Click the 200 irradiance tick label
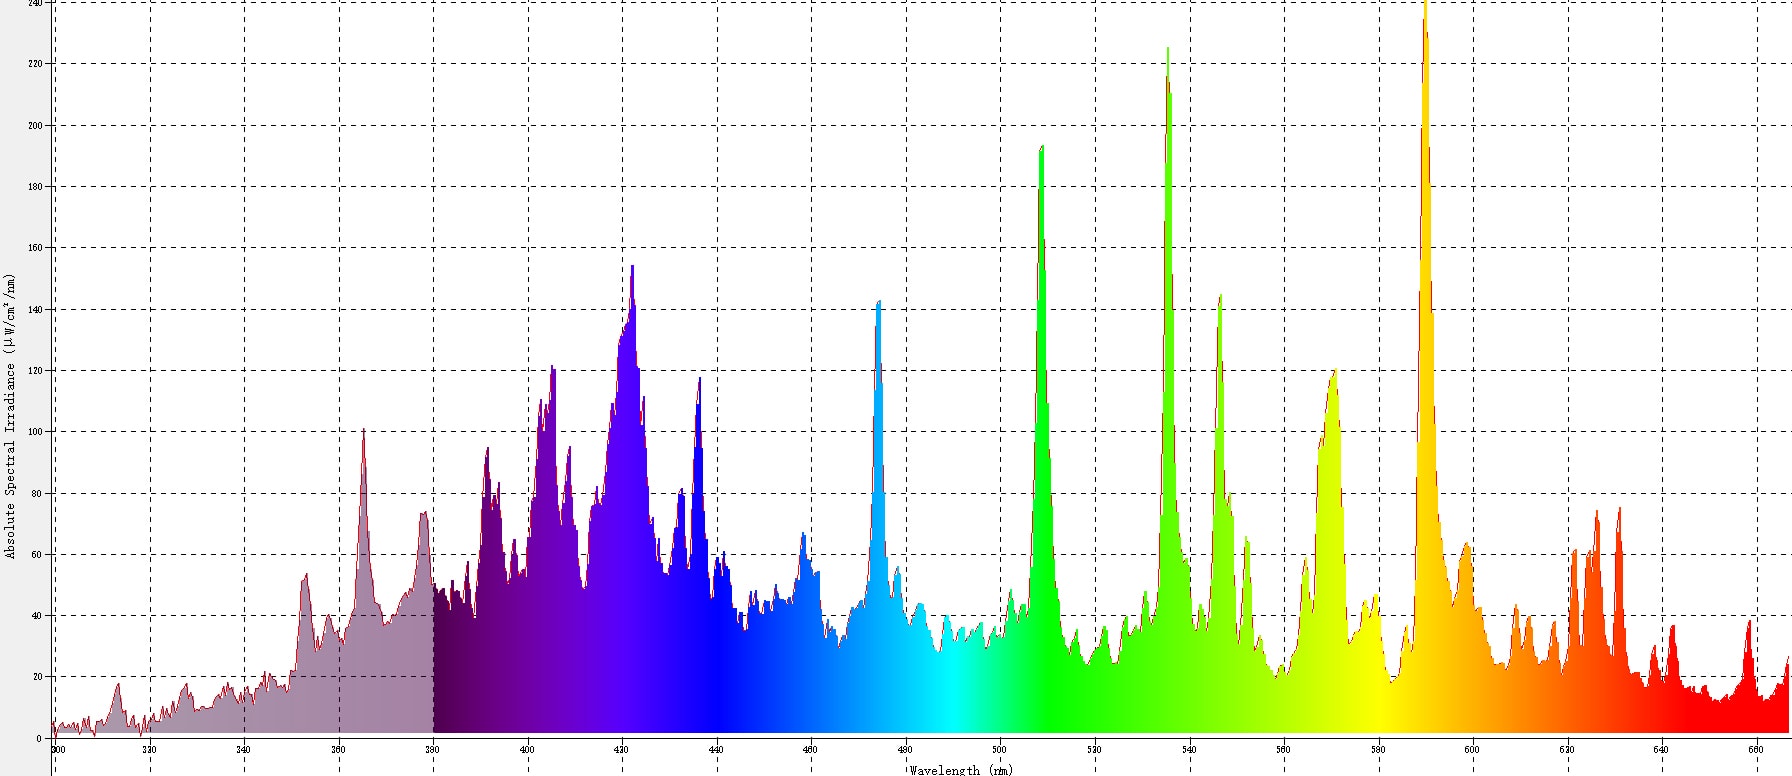The width and height of the screenshot is (1792, 776). click(35, 126)
